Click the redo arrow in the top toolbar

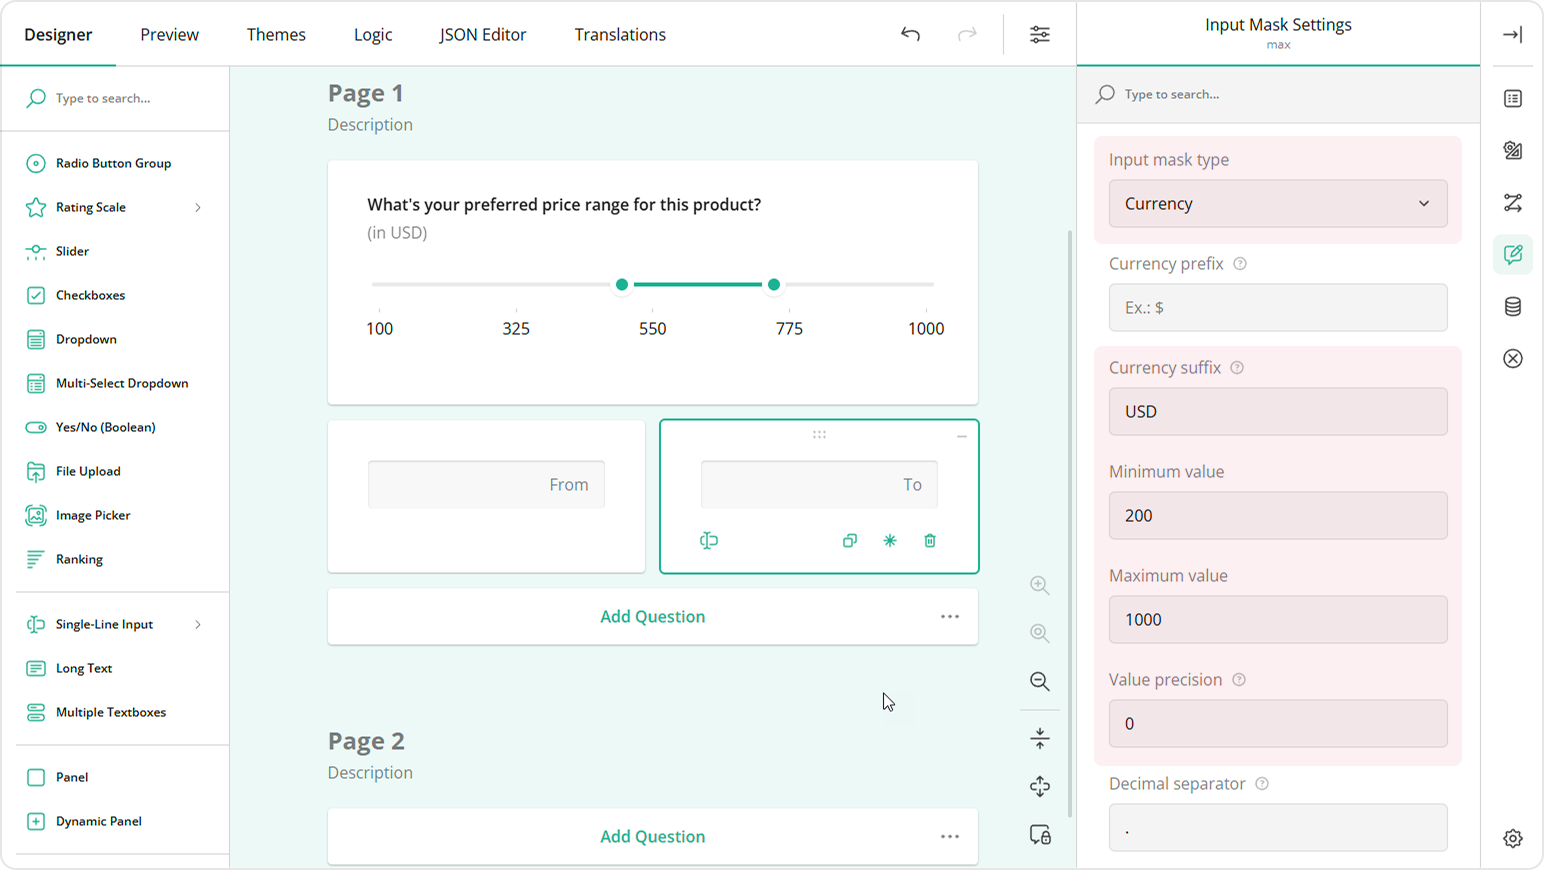pyautogui.click(x=966, y=34)
